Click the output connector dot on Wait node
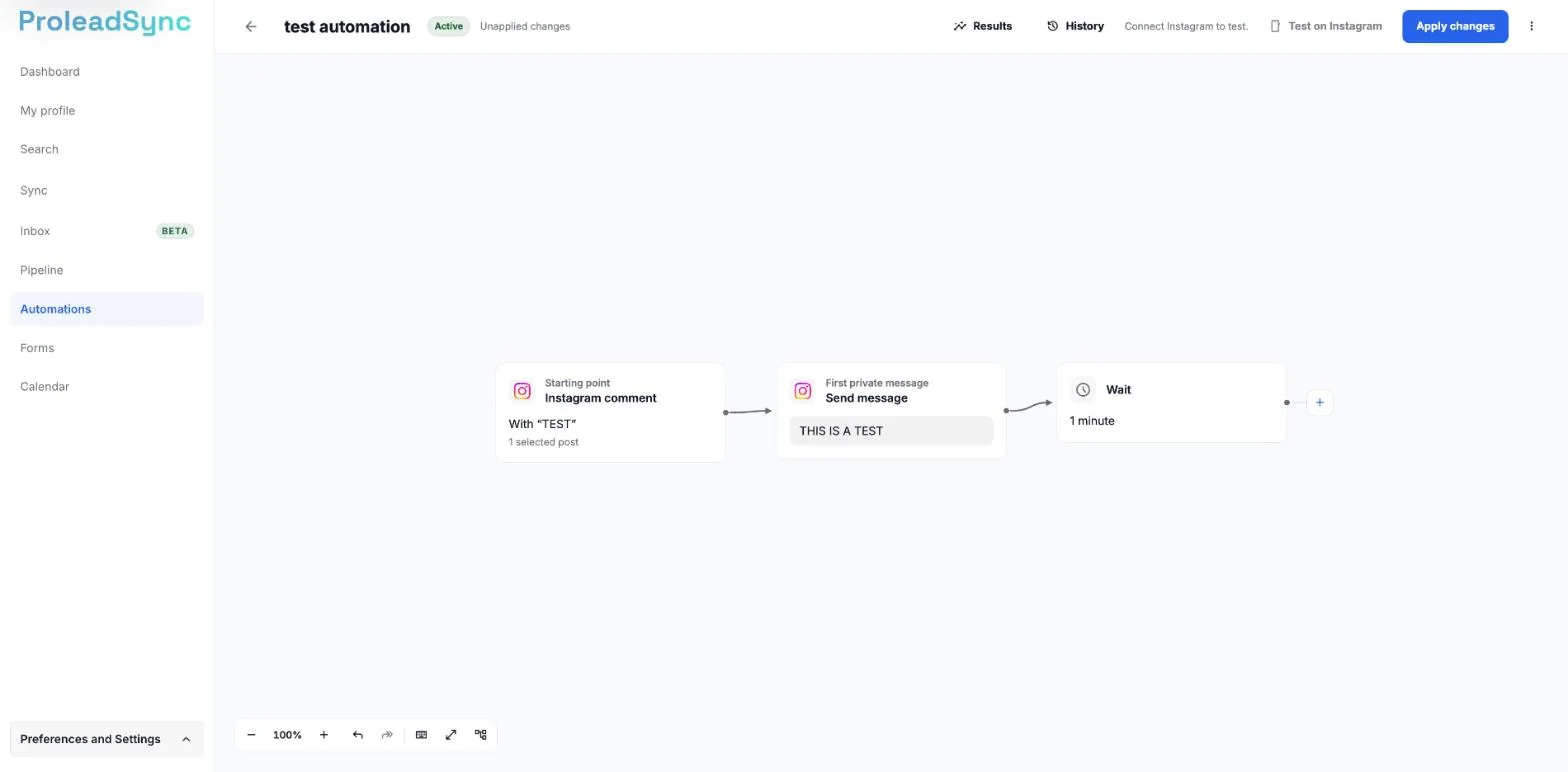 point(1287,403)
